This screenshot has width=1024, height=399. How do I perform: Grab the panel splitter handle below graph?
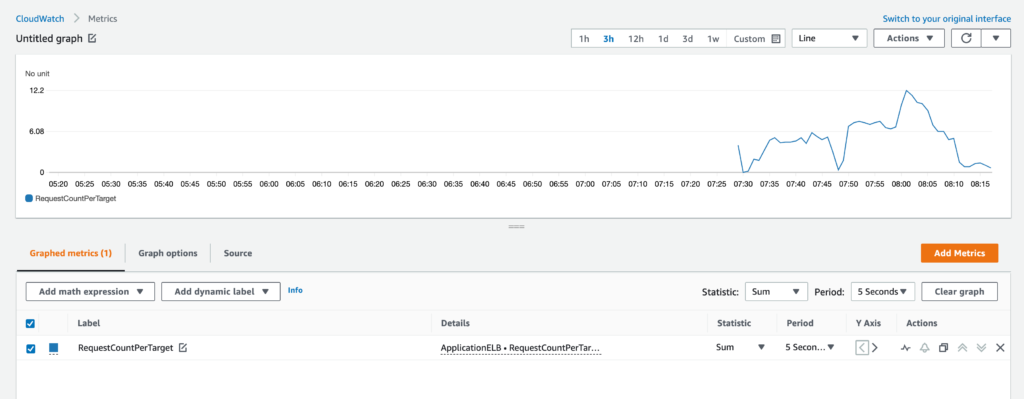(517, 227)
